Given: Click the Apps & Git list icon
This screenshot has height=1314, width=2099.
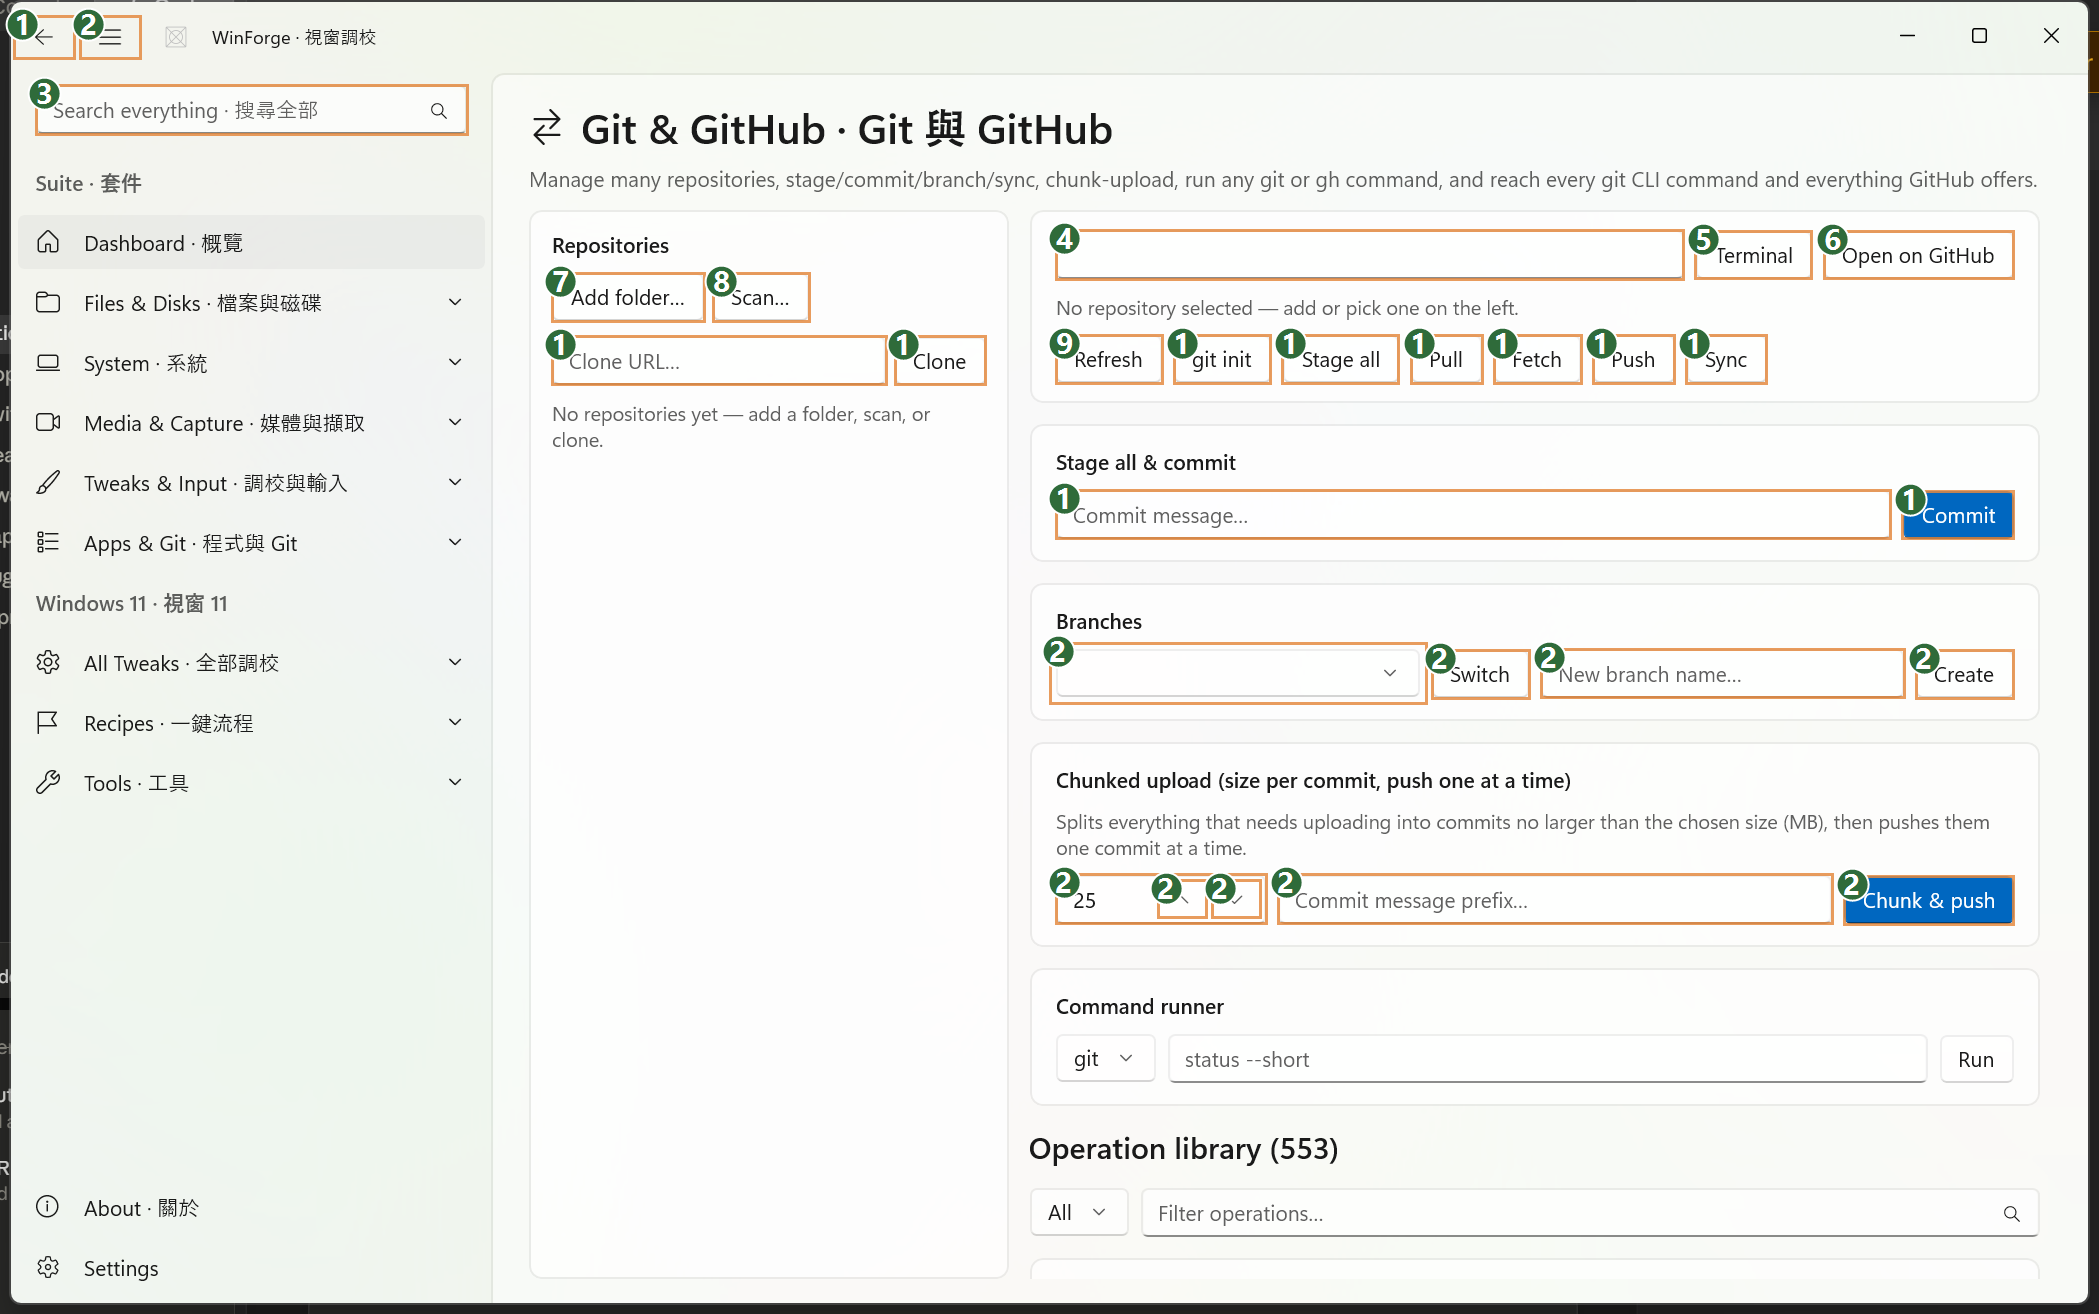Looking at the screenshot, I should [x=48, y=542].
